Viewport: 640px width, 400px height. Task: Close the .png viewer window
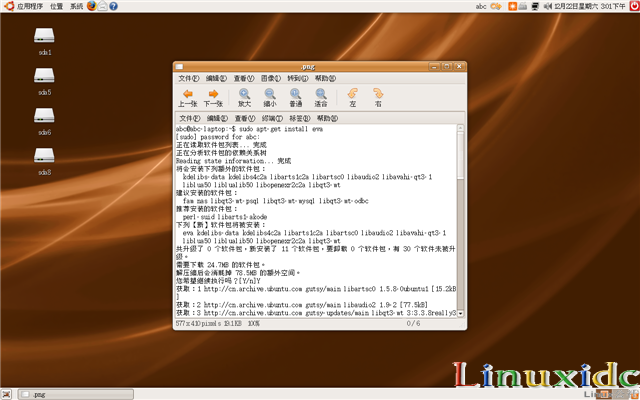click(x=459, y=66)
